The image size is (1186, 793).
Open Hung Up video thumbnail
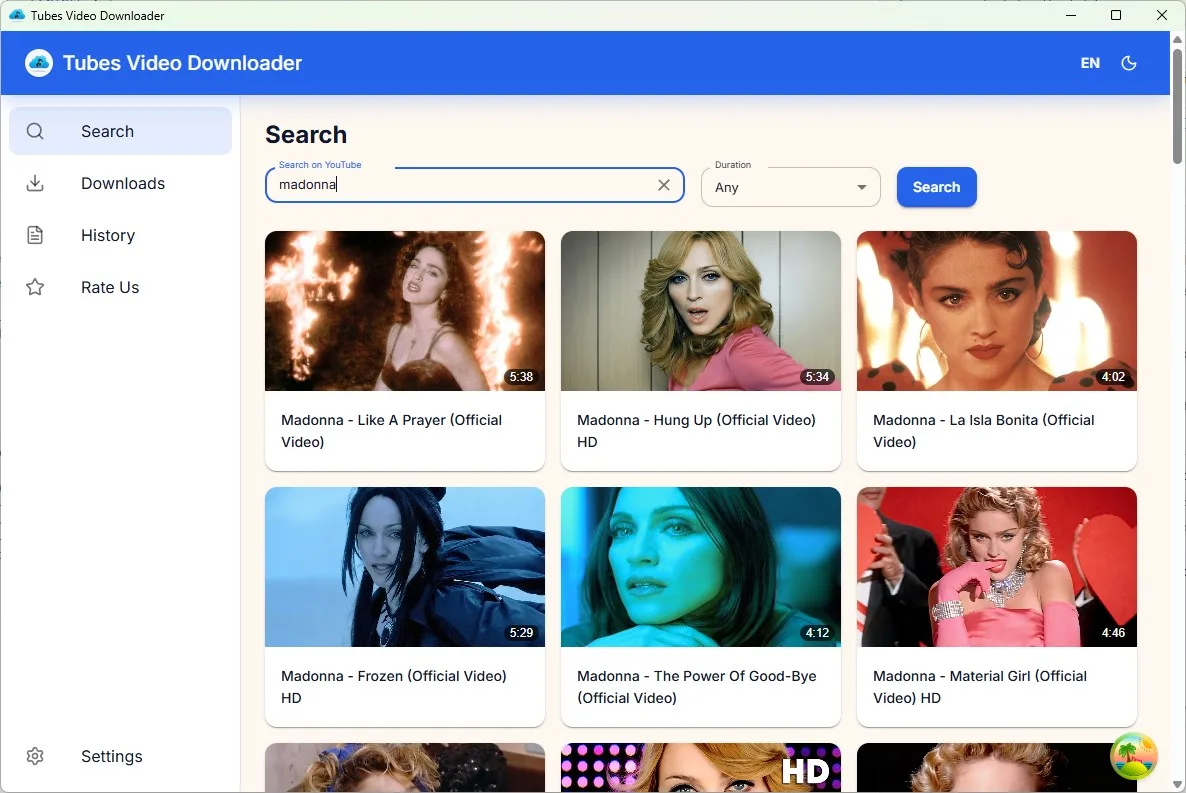[x=700, y=311]
